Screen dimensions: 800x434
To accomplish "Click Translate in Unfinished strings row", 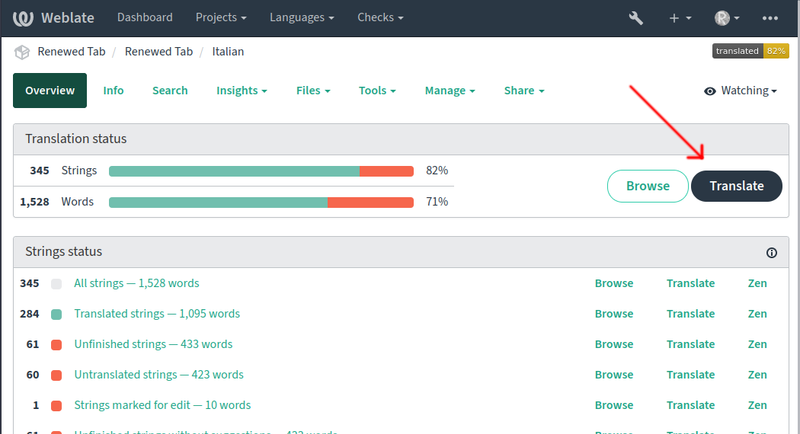I will [691, 344].
